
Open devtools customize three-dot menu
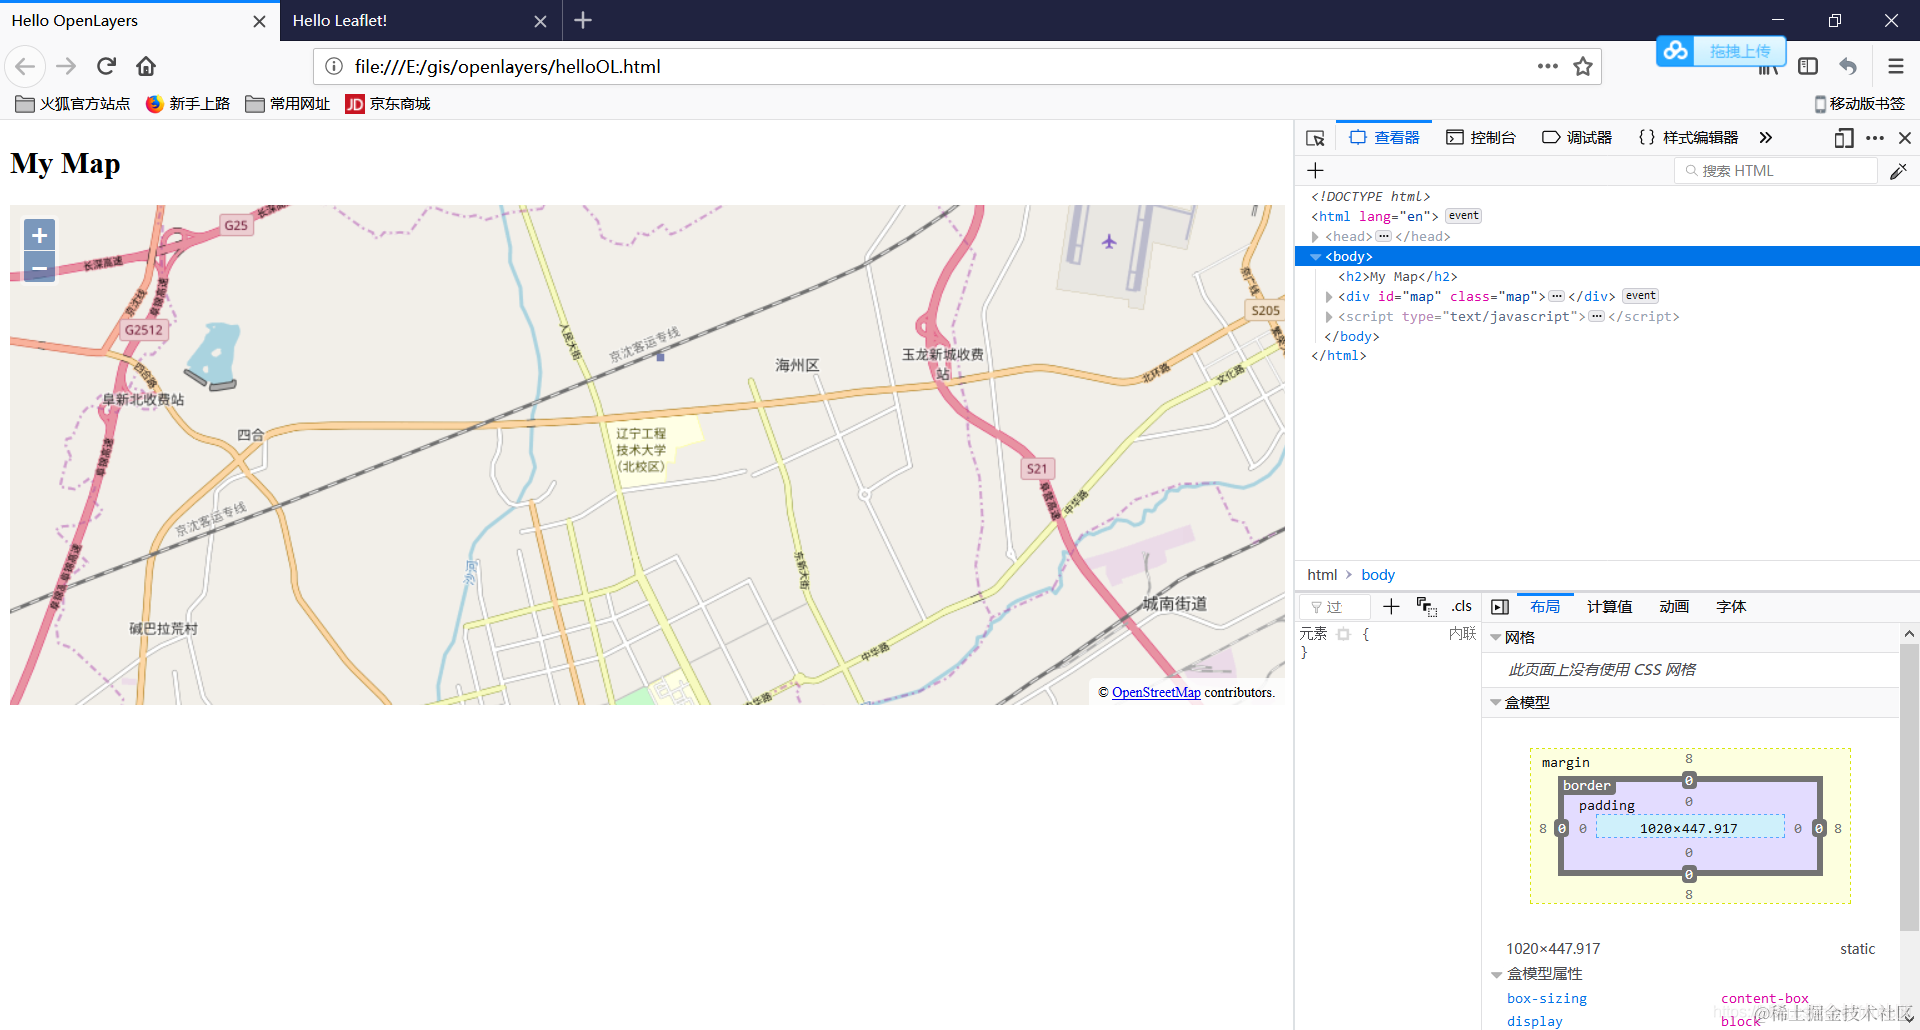pos(1875,138)
